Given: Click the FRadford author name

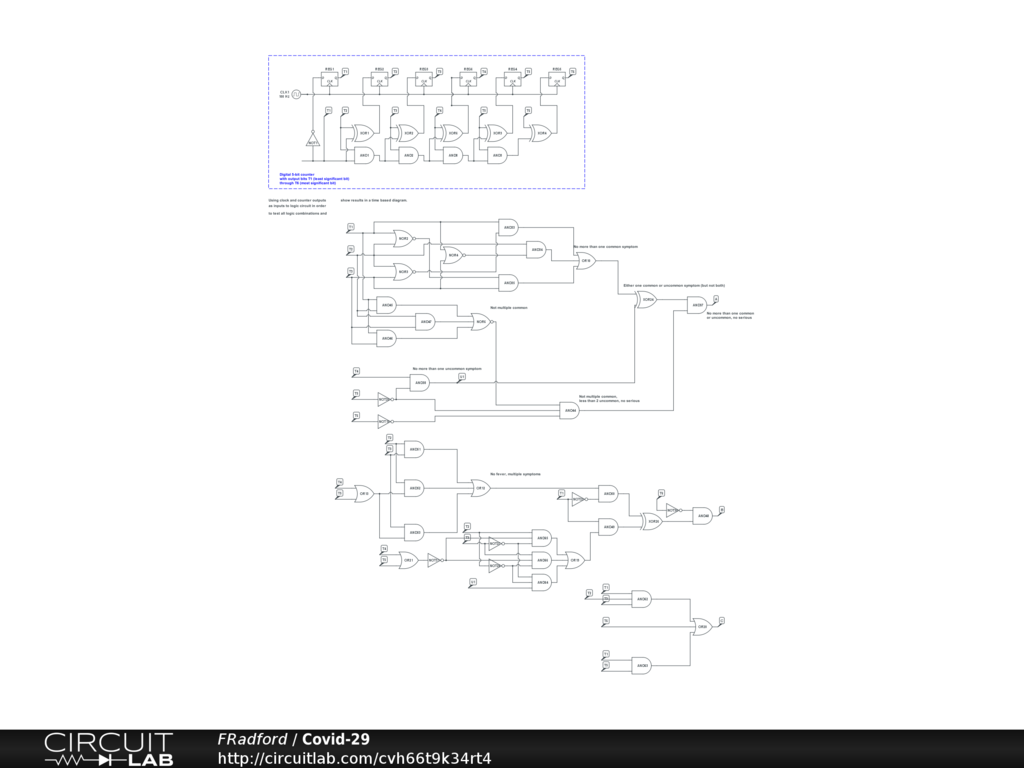Looking at the screenshot, I should pos(252,739).
